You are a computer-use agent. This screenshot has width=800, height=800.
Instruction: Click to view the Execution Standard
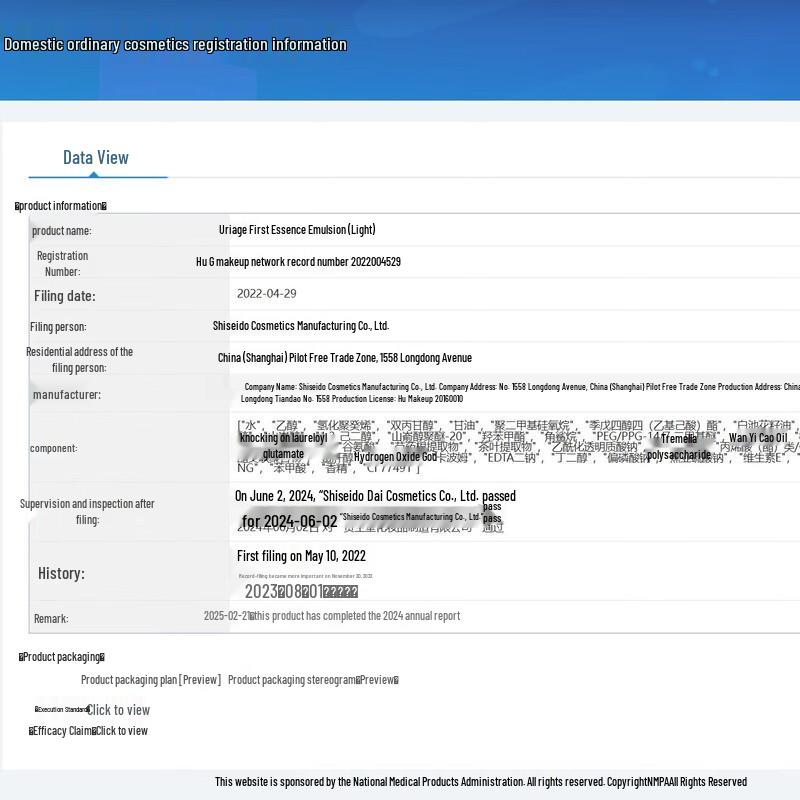(118, 710)
